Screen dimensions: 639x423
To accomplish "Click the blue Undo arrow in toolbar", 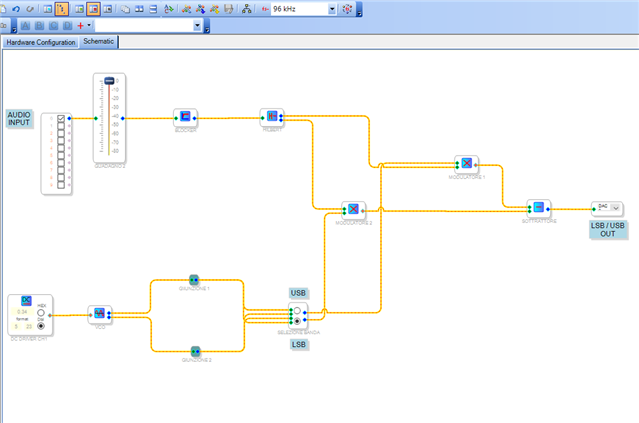I will tap(16, 9).
